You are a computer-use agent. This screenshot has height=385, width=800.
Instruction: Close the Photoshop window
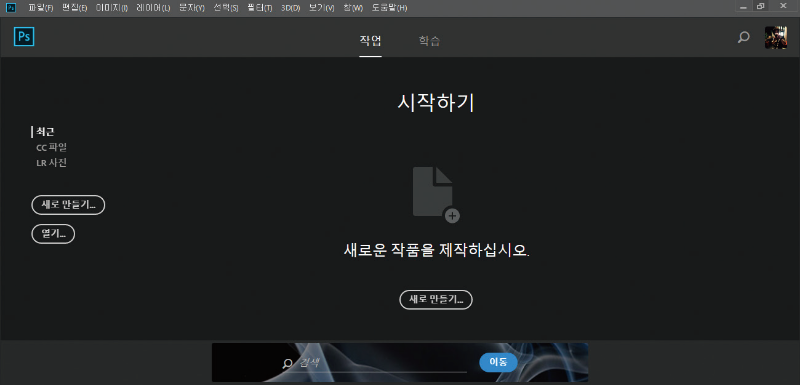coord(784,6)
